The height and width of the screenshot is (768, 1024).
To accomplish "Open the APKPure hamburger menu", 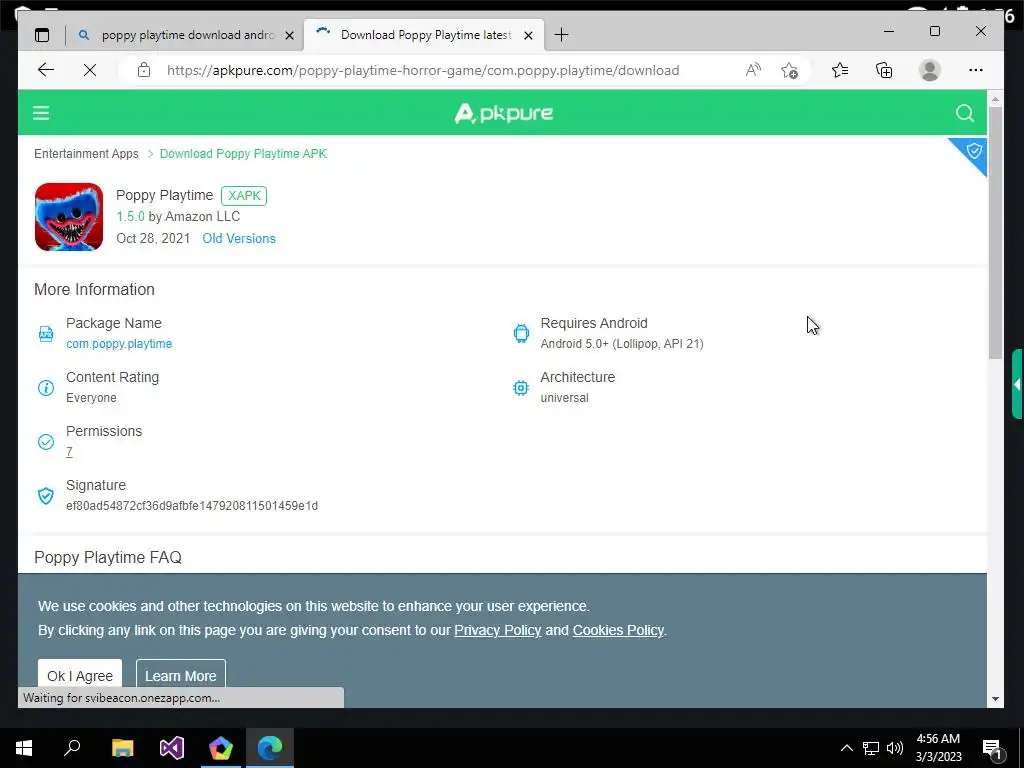I will click(41, 113).
